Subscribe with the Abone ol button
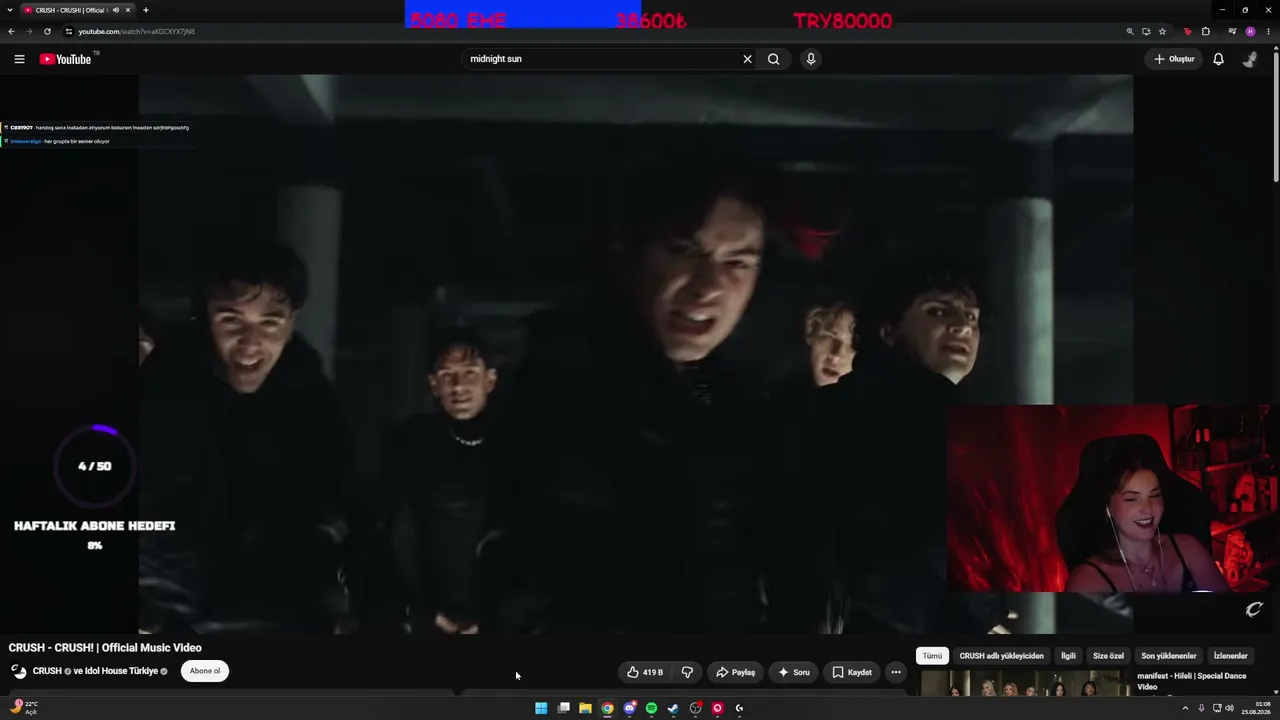 click(x=205, y=671)
